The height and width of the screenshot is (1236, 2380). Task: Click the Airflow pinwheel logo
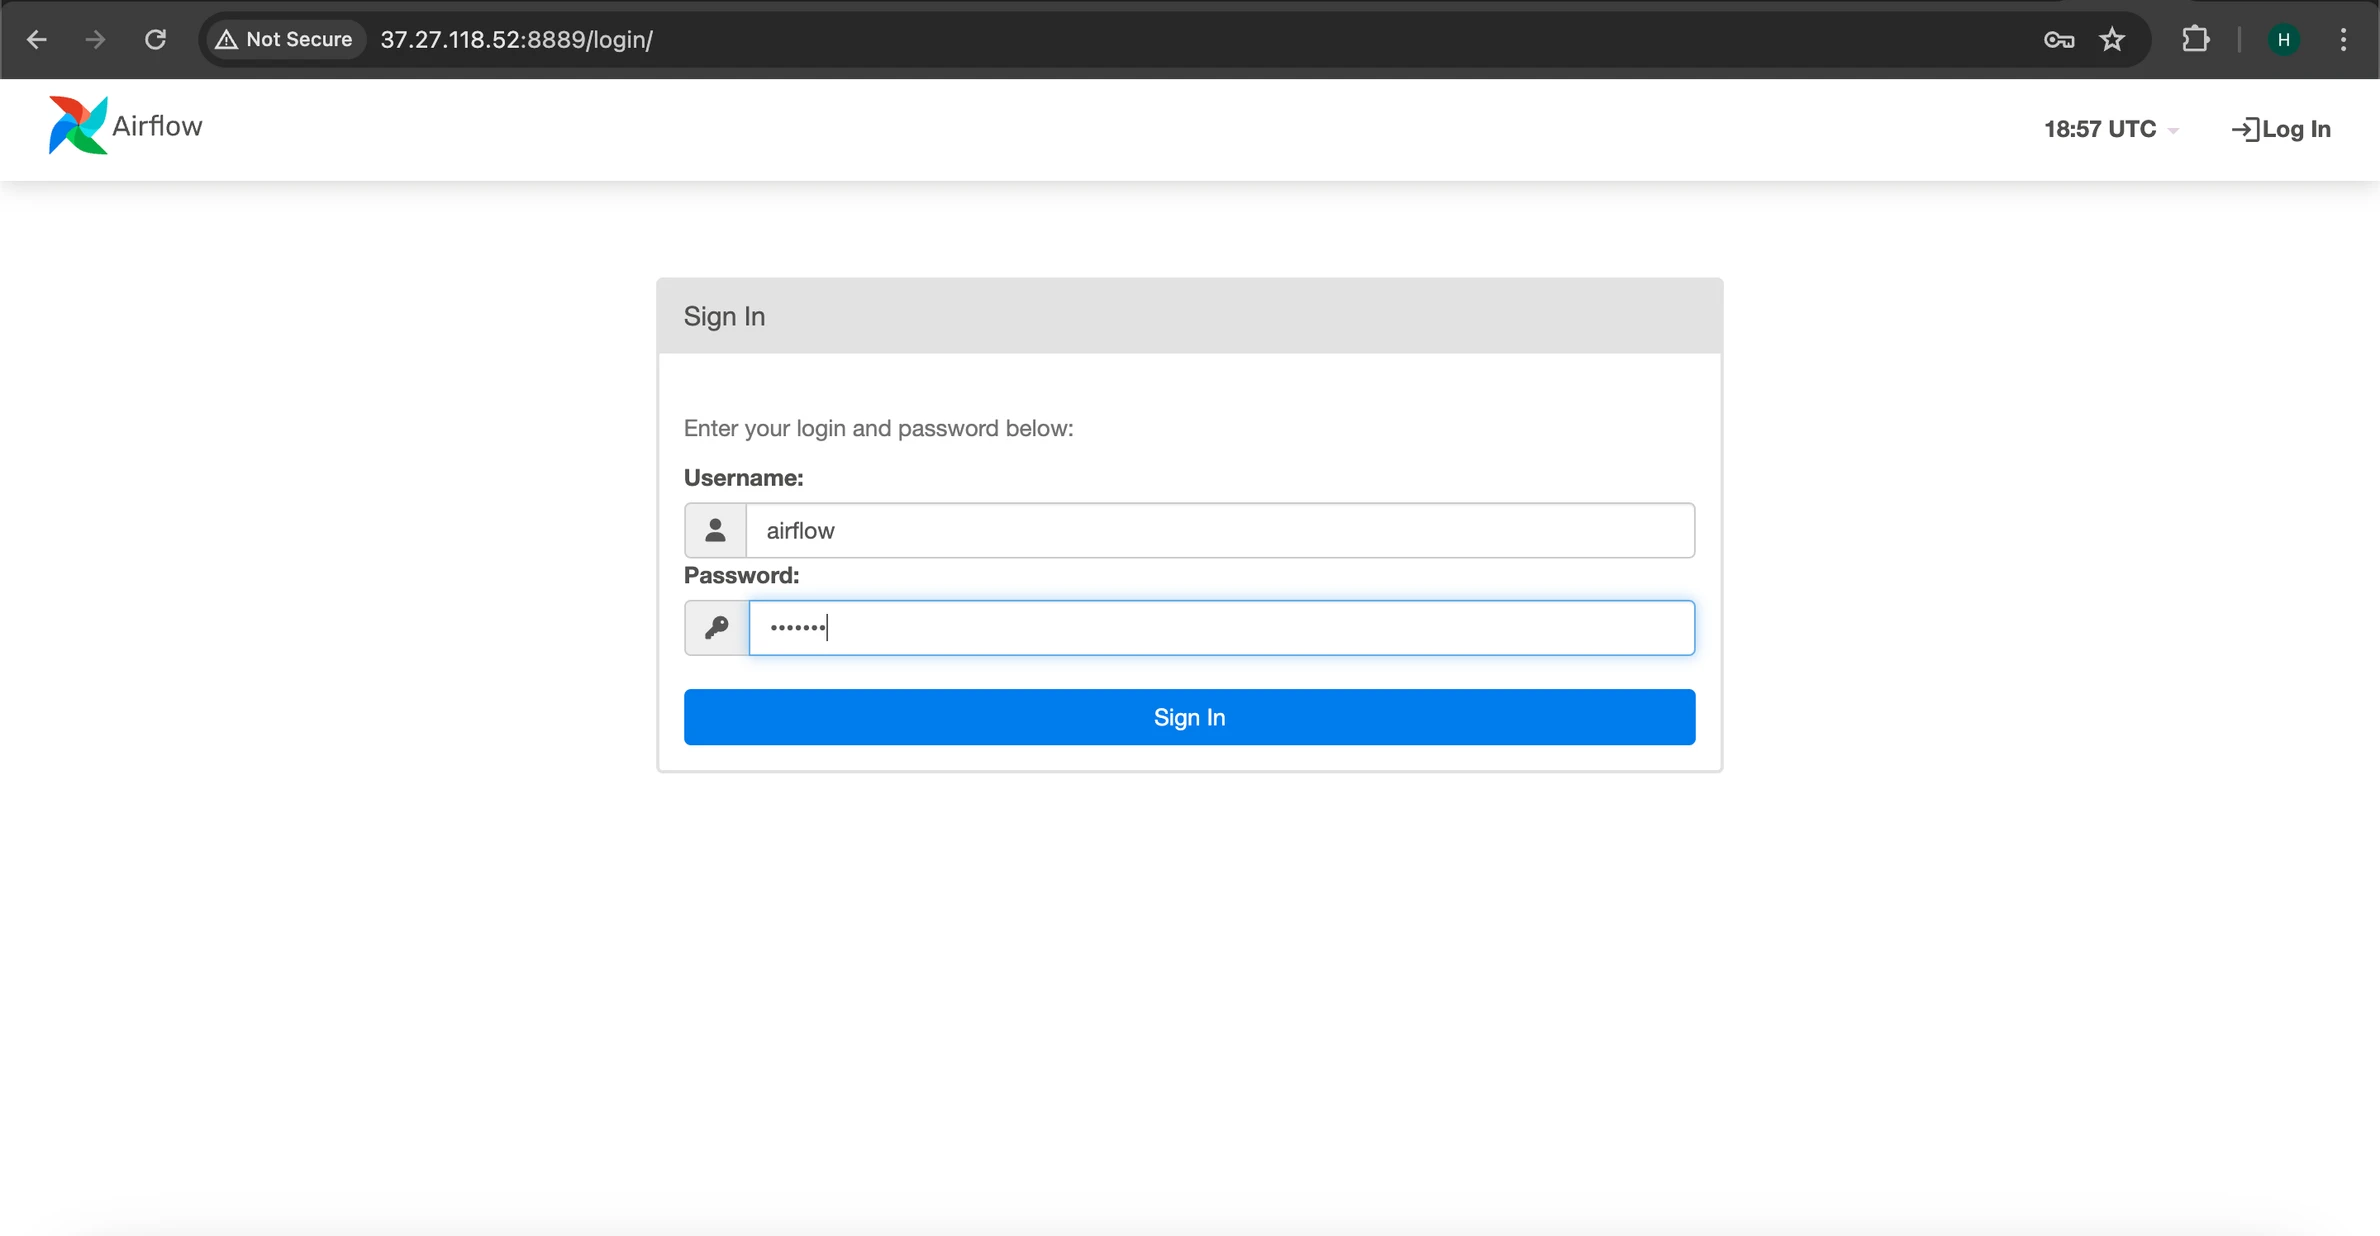pos(77,126)
